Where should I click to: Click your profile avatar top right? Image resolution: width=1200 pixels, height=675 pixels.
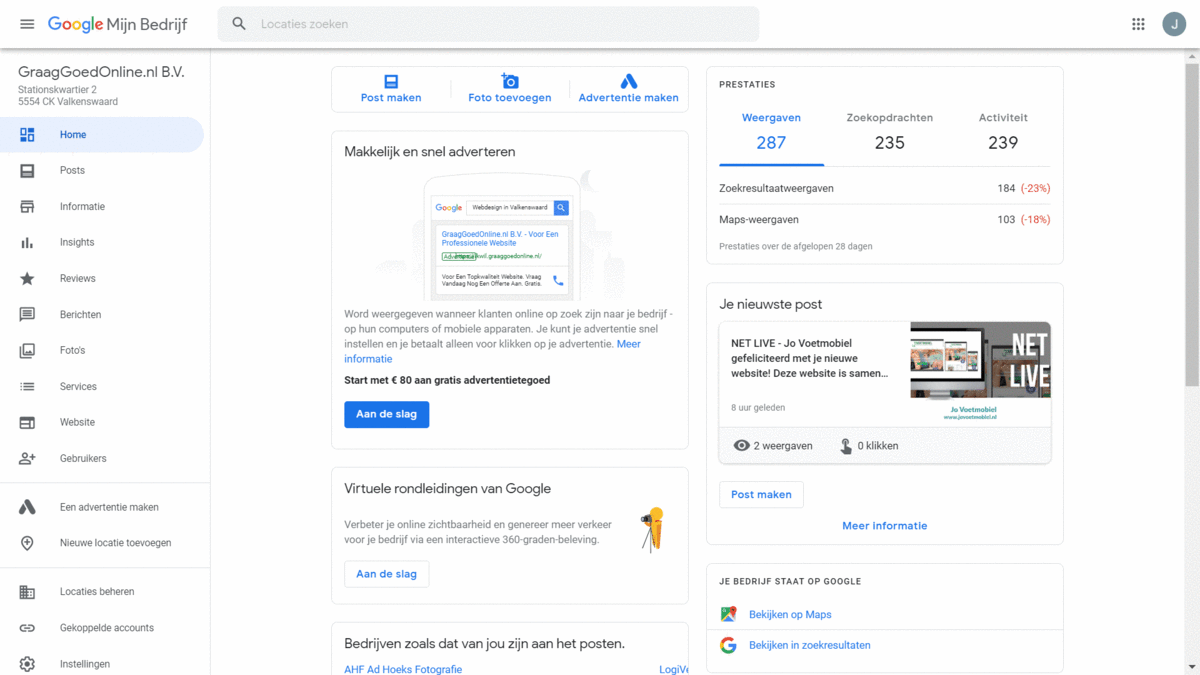pyautogui.click(x=1174, y=23)
